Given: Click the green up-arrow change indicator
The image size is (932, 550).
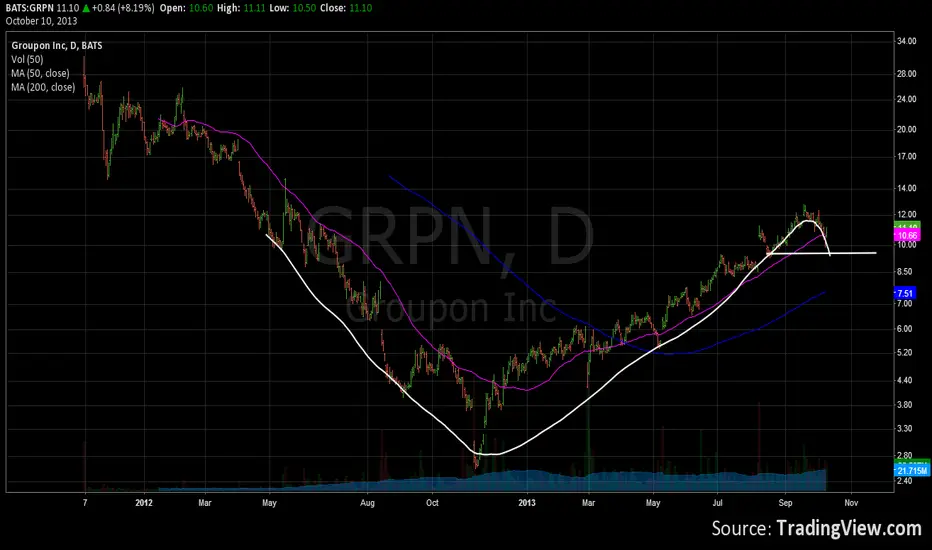Looking at the screenshot, I should pyautogui.click(x=86, y=8).
